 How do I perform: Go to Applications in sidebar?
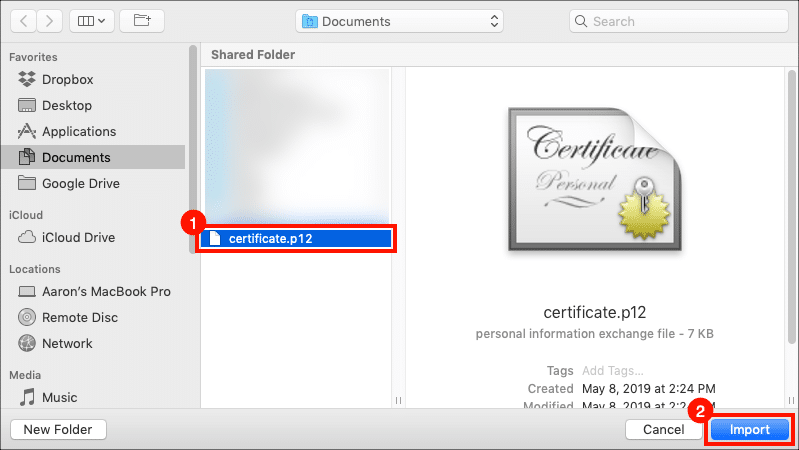point(78,131)
